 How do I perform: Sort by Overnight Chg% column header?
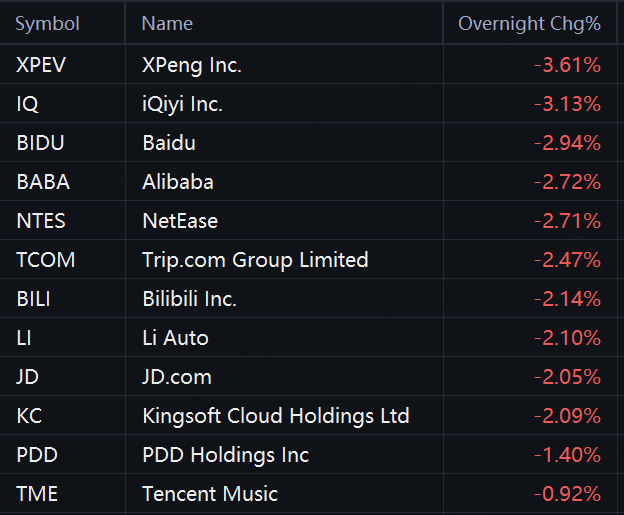click(529, 23)
